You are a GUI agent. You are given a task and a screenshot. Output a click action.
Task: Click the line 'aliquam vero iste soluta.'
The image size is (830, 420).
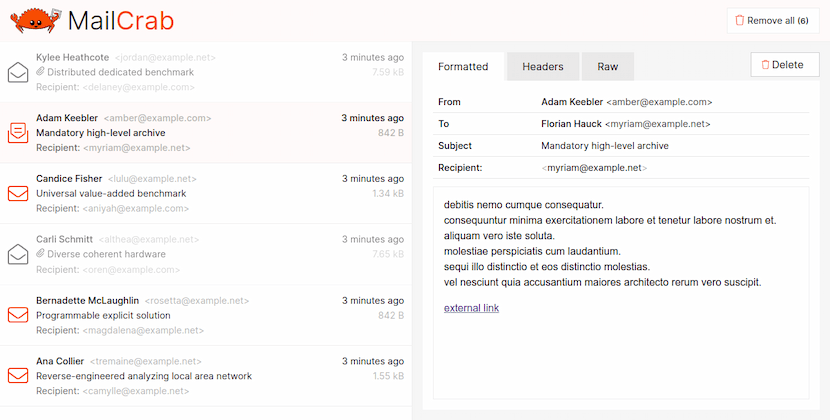(499, 236)
